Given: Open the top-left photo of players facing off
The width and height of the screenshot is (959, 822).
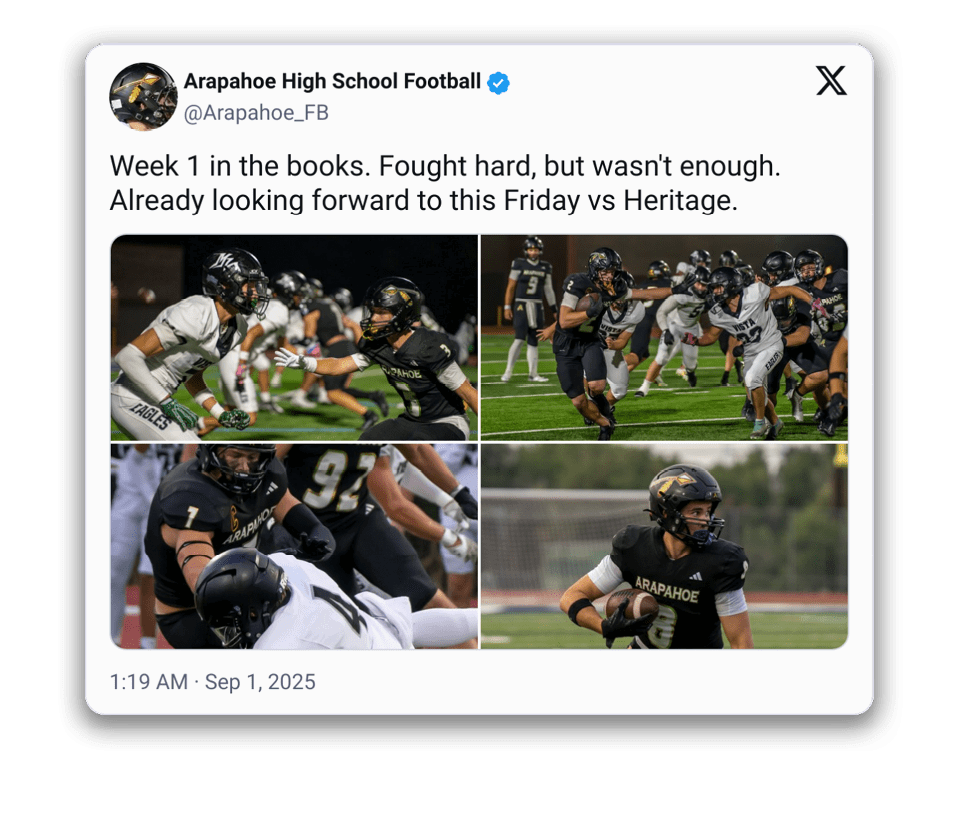Looking at the screenshot, I should tap(294, 338).
